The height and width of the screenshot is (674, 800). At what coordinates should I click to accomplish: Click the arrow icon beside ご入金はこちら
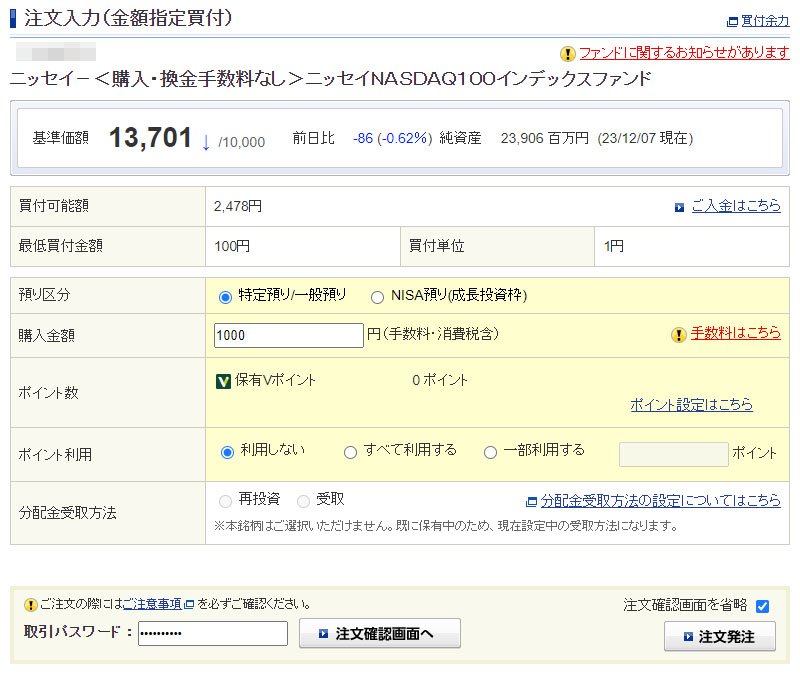(x=679, y=207)
